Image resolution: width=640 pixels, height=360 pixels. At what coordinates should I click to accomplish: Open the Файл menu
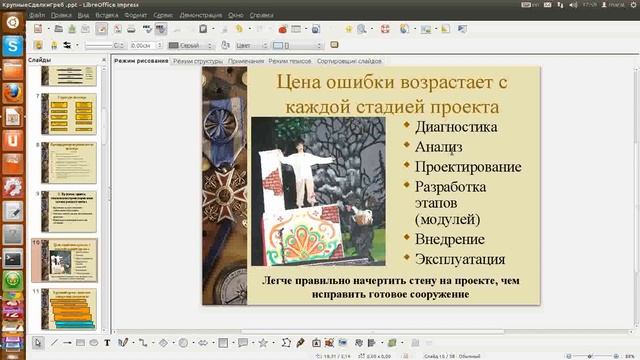(37, 15)
